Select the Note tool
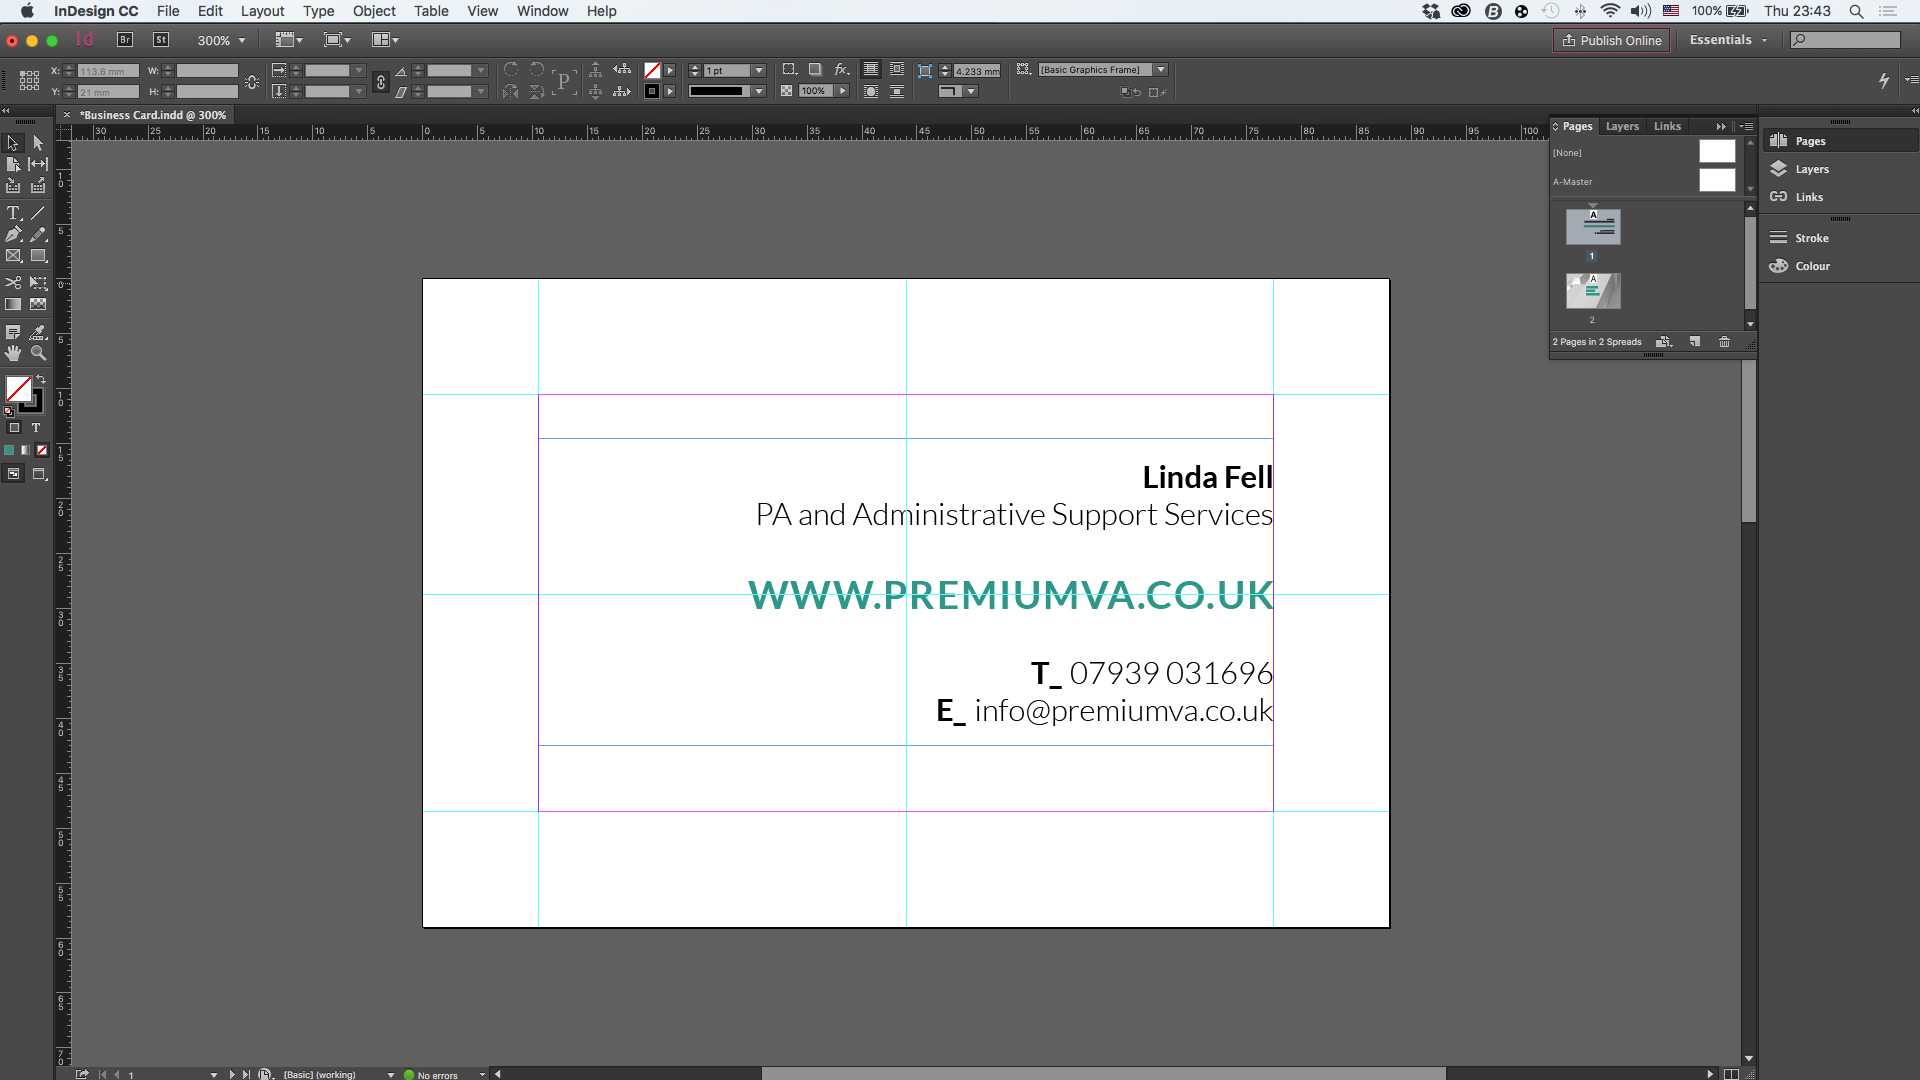This screenshot has height=1080, width=1920. point(13,332)
